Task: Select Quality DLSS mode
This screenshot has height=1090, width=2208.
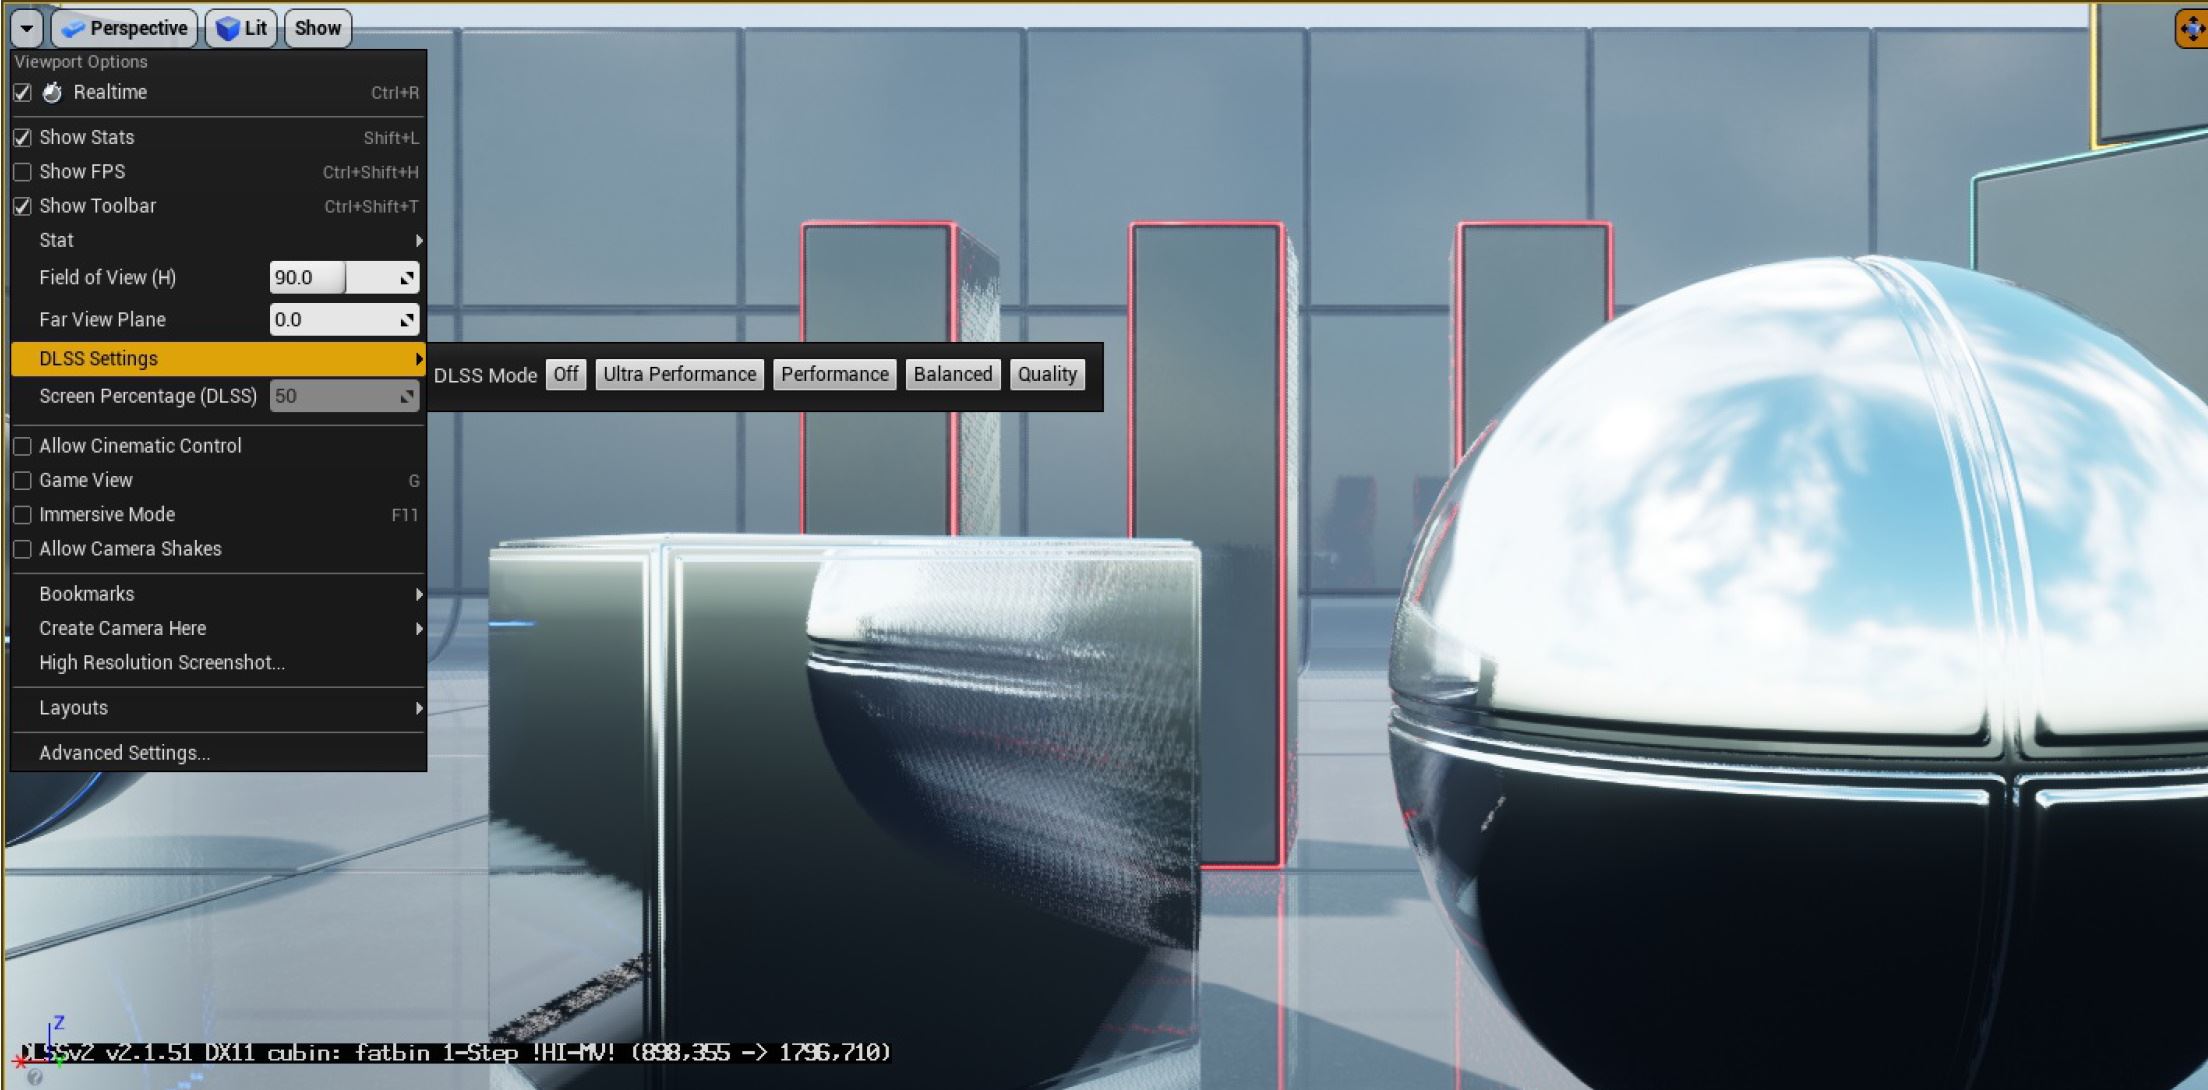Action: (x=1047, y=375)
